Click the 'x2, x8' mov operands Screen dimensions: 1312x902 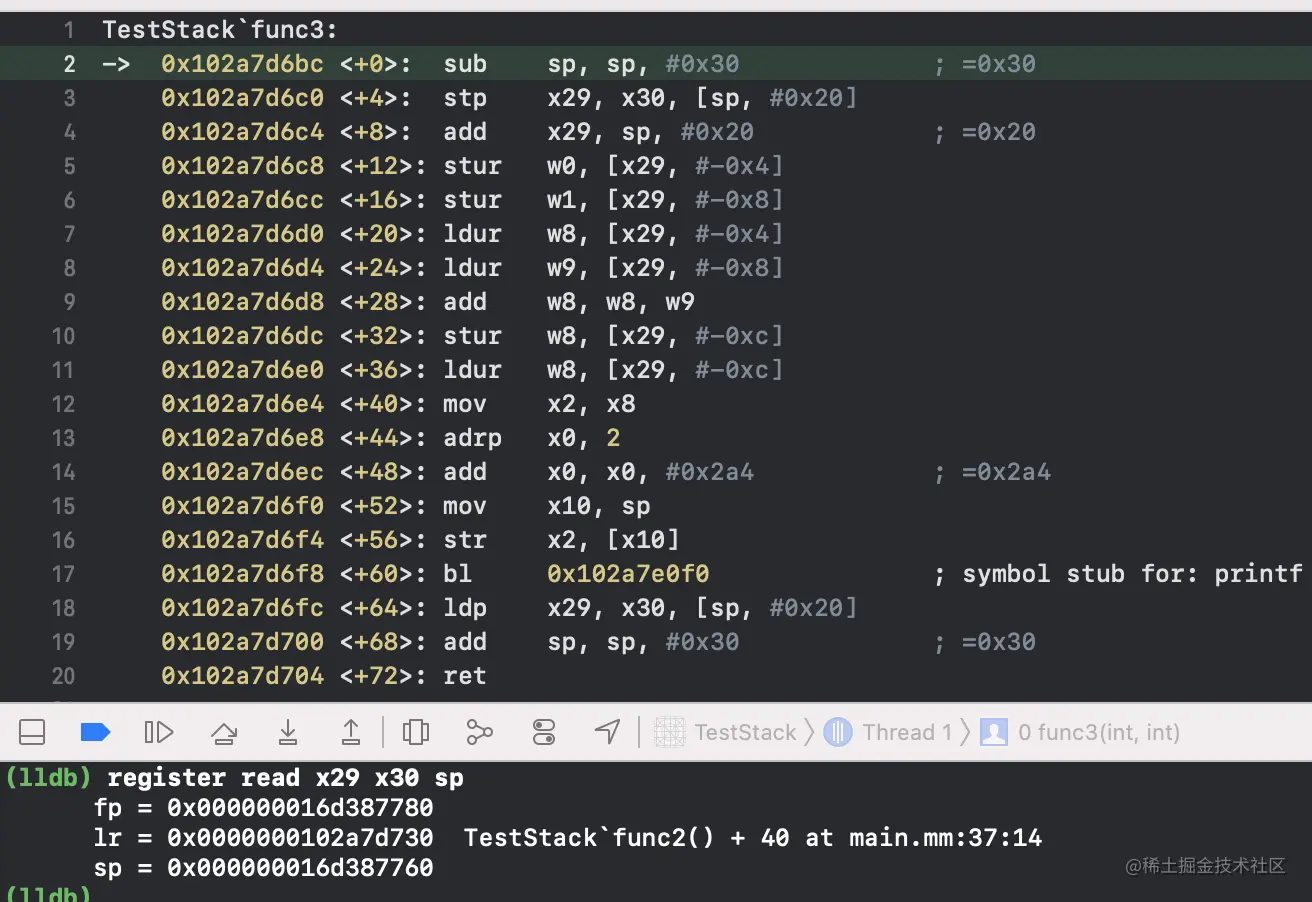[591, 404]
